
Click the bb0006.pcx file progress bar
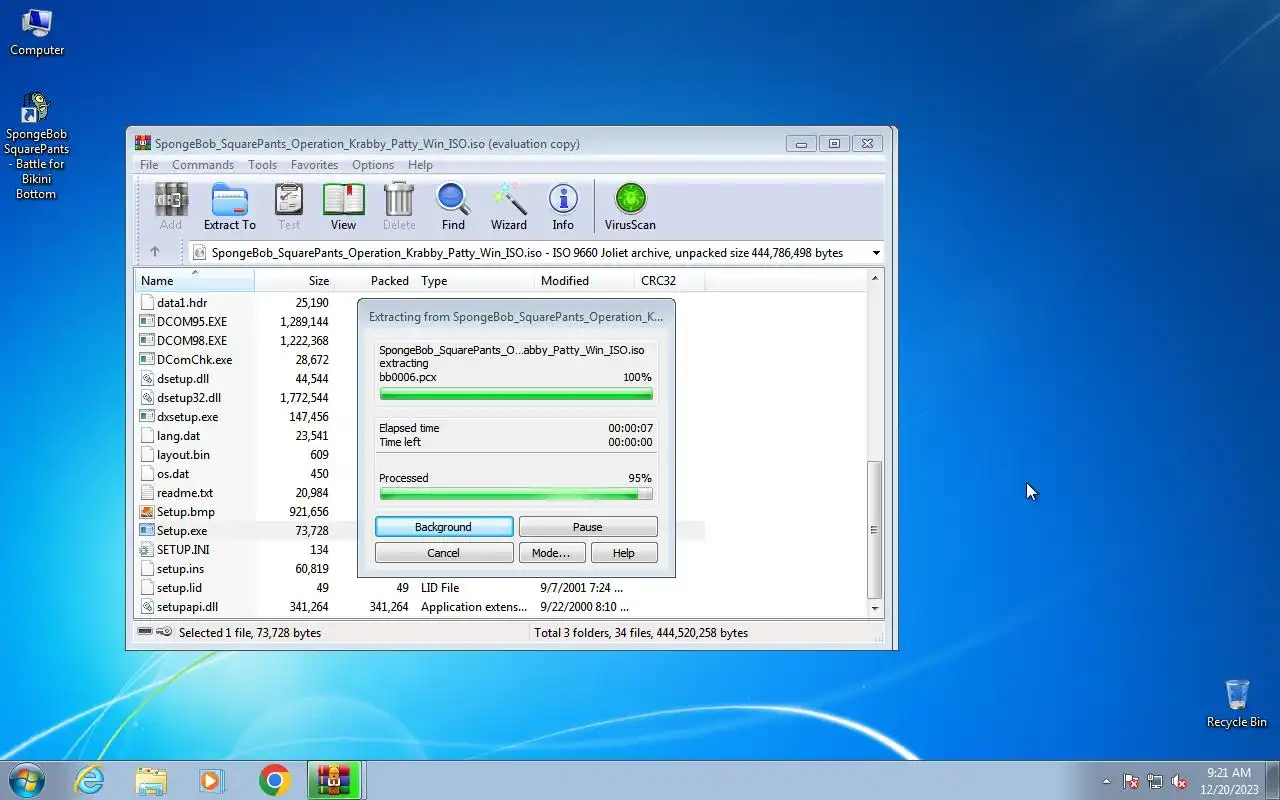click(x=516, y=394)
